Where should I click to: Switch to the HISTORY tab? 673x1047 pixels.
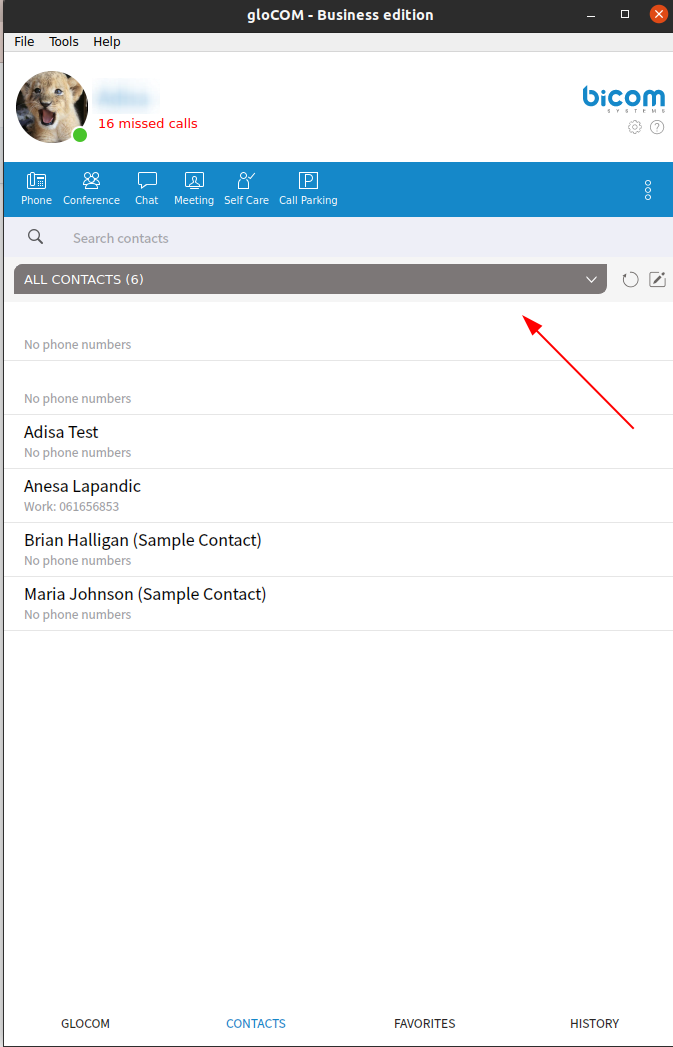click(594, 1023)
